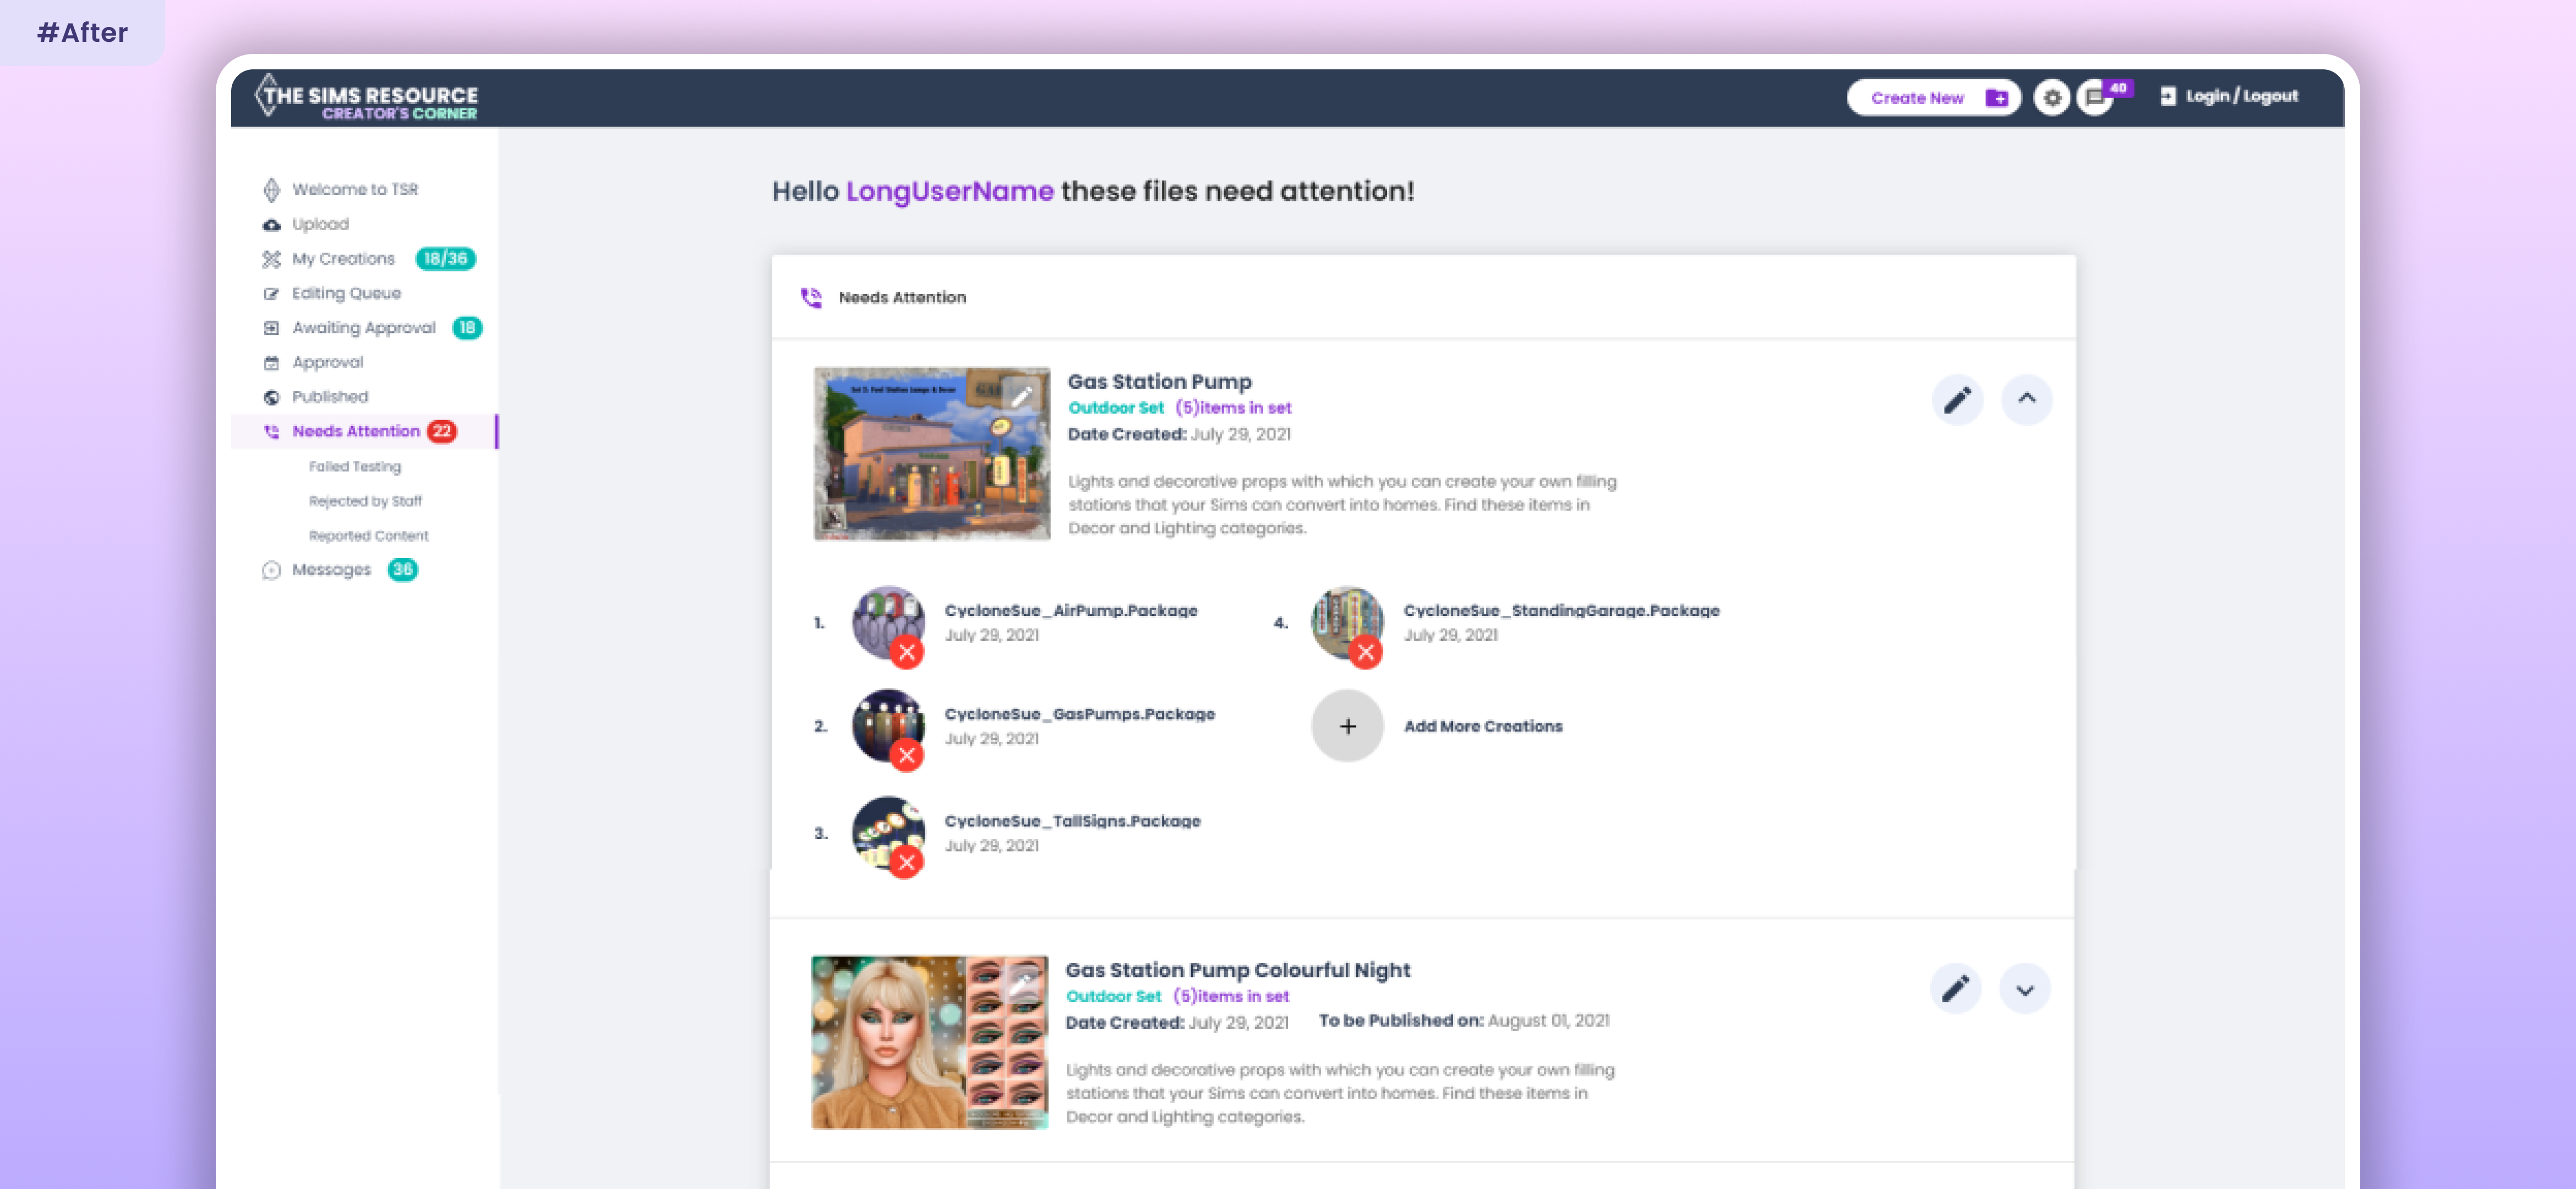Click Outdoor Set link under Gas Station Pump

point(1115,408)
